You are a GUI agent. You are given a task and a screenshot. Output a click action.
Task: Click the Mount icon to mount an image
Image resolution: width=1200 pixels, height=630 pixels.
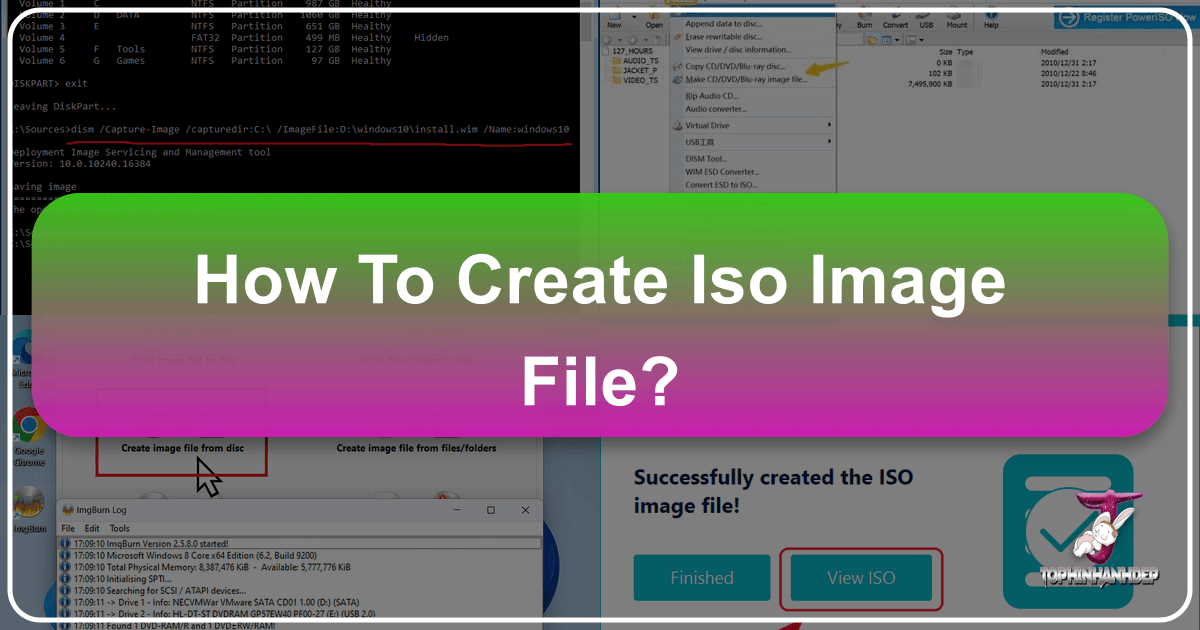coord(957,18)
